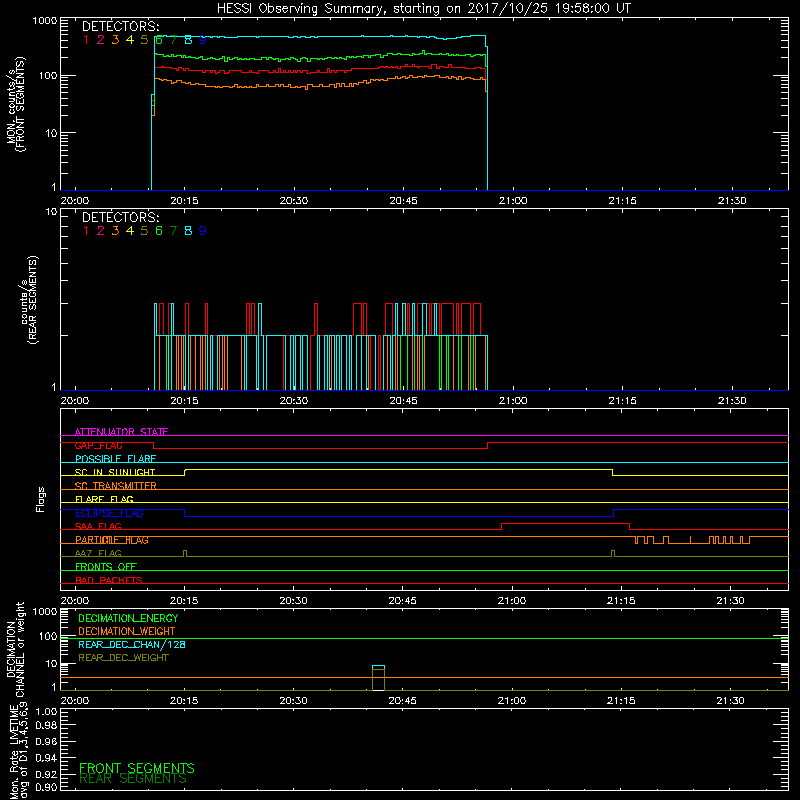Click 21:00 tick label under front segments plot
This screenshot has height=800, width=800.
(x=513, y=201)
